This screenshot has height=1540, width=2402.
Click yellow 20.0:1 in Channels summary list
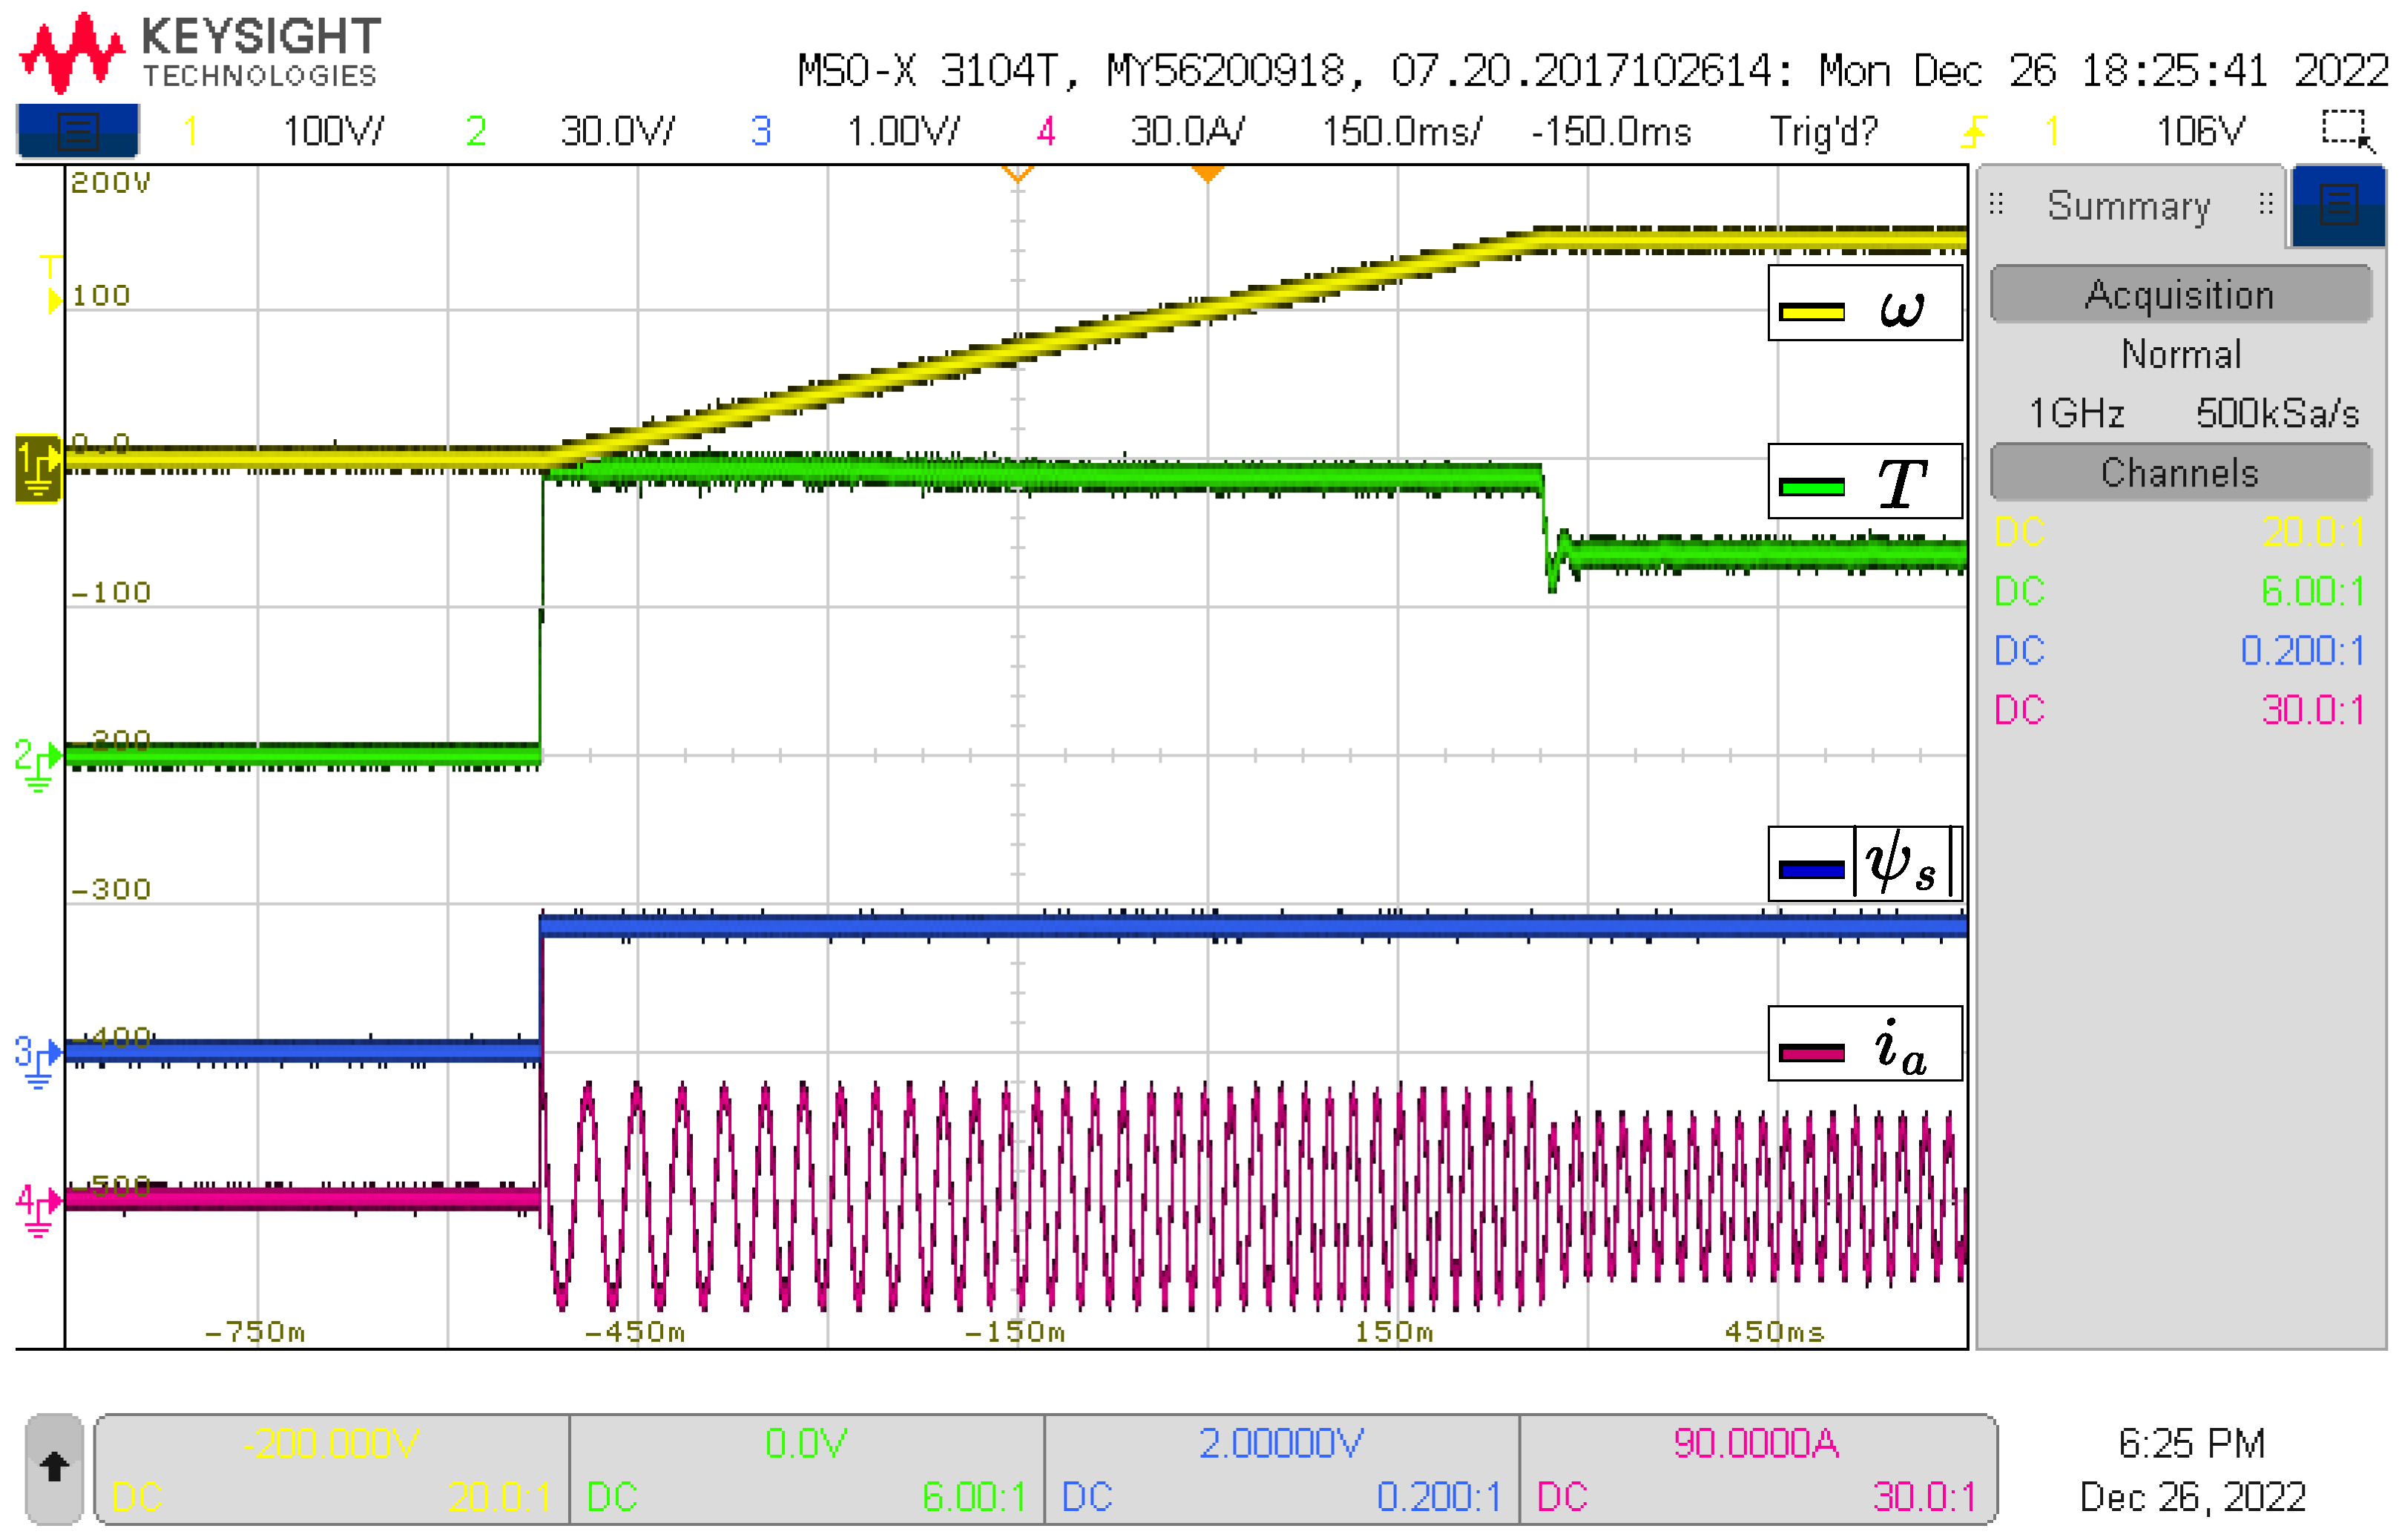(x=2313, y=532)
